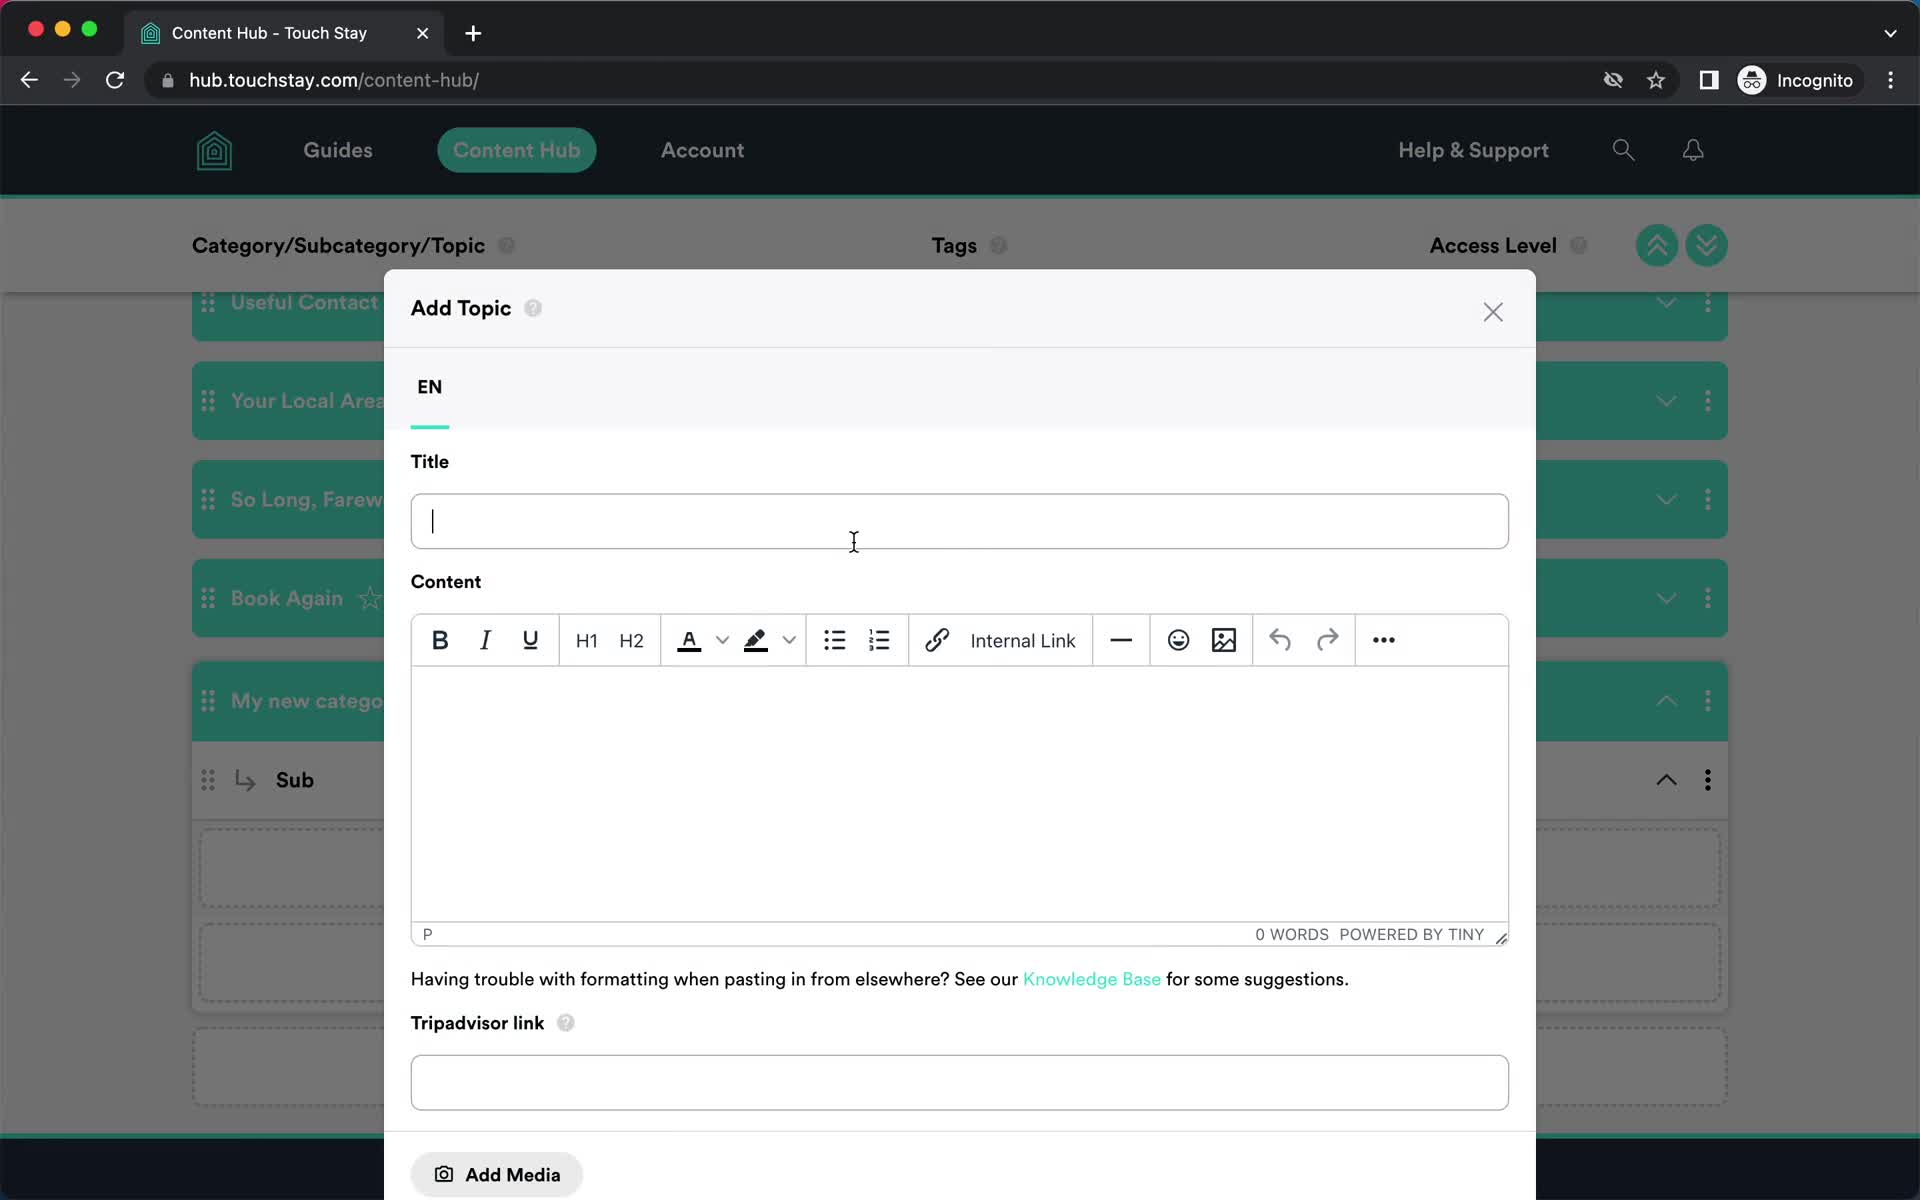Screen dimensions: 1920x1200
Task: Enable underline text formatting
Action: tap(531, 640)
